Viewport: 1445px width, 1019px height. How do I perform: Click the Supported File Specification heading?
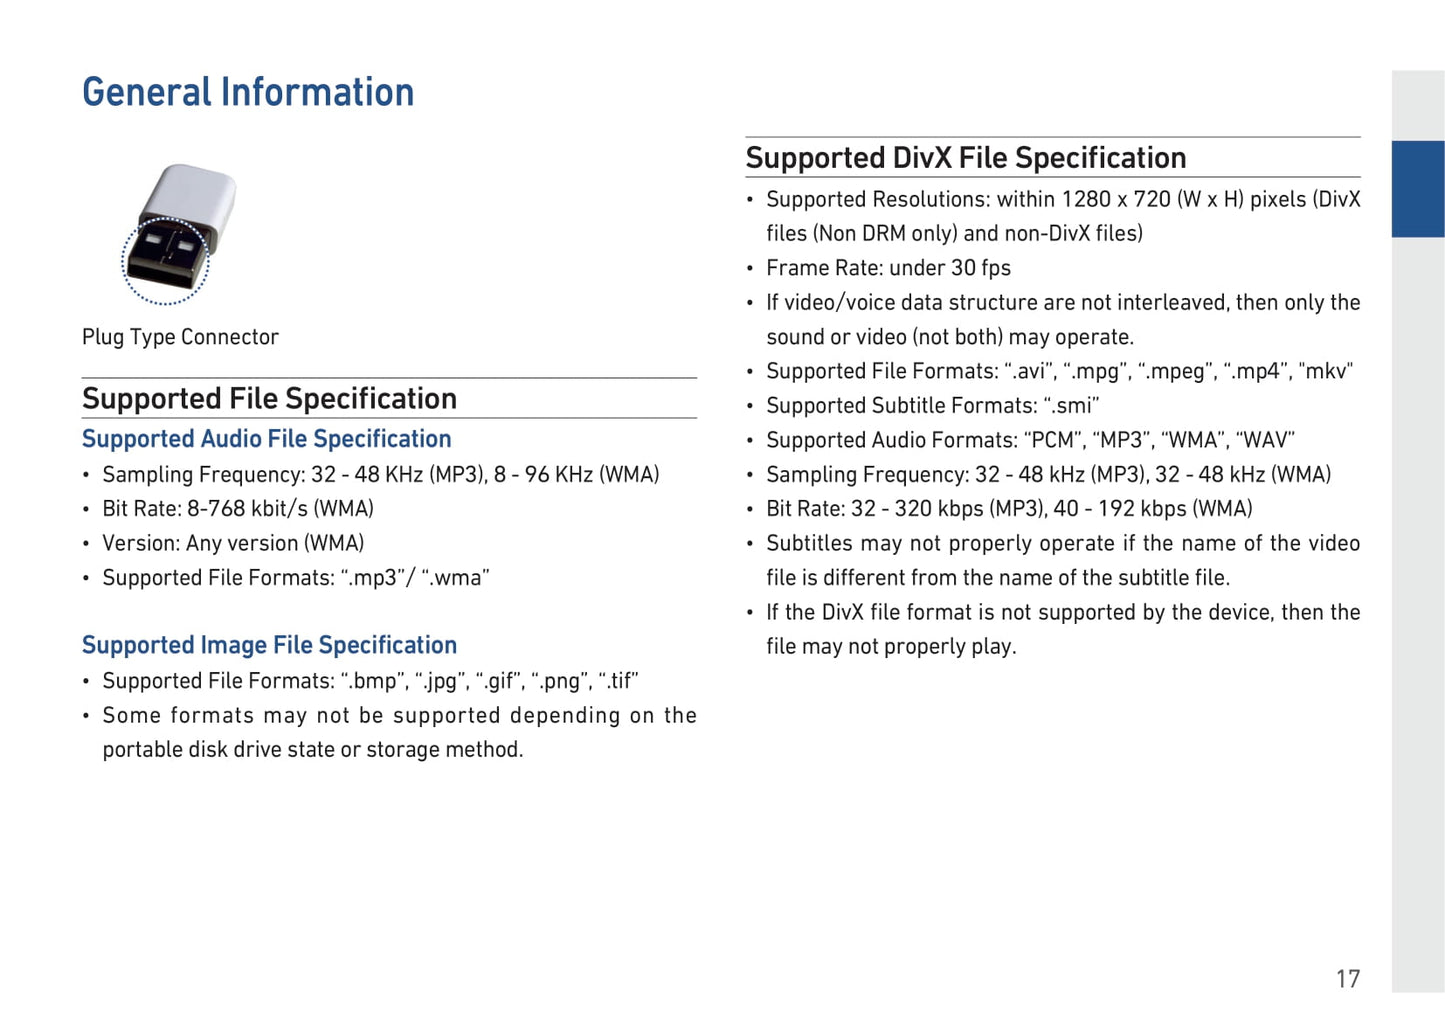pos(269,399)
